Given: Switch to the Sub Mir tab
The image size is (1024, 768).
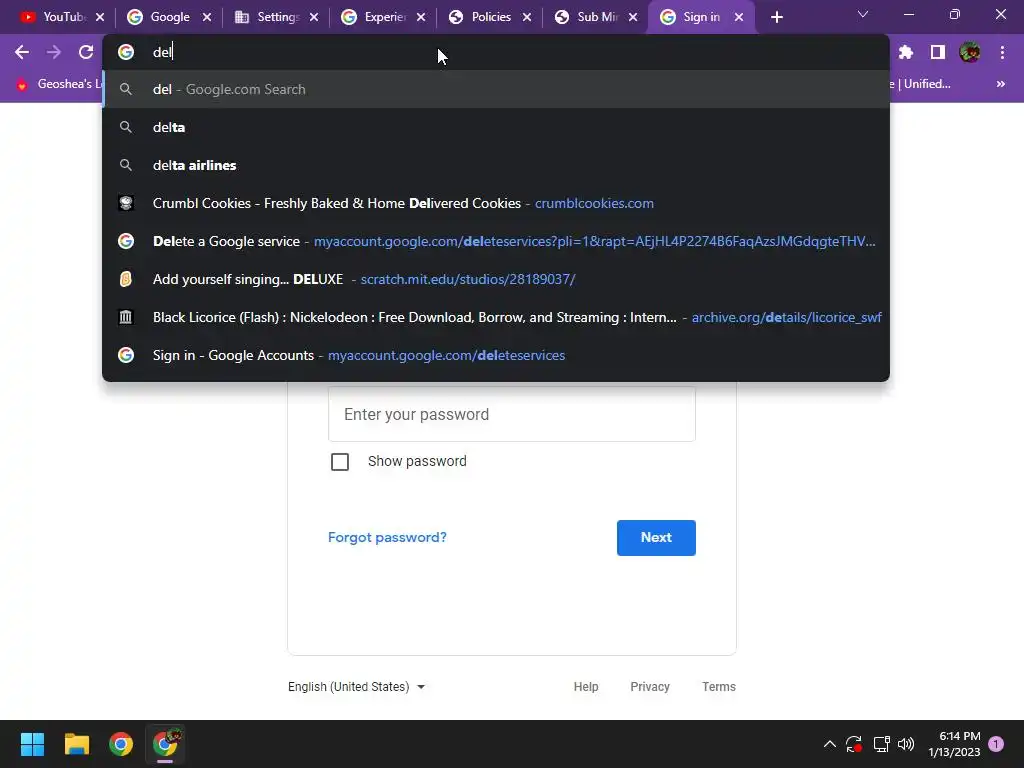Looking at the screenshot, I should pos(586,17).
